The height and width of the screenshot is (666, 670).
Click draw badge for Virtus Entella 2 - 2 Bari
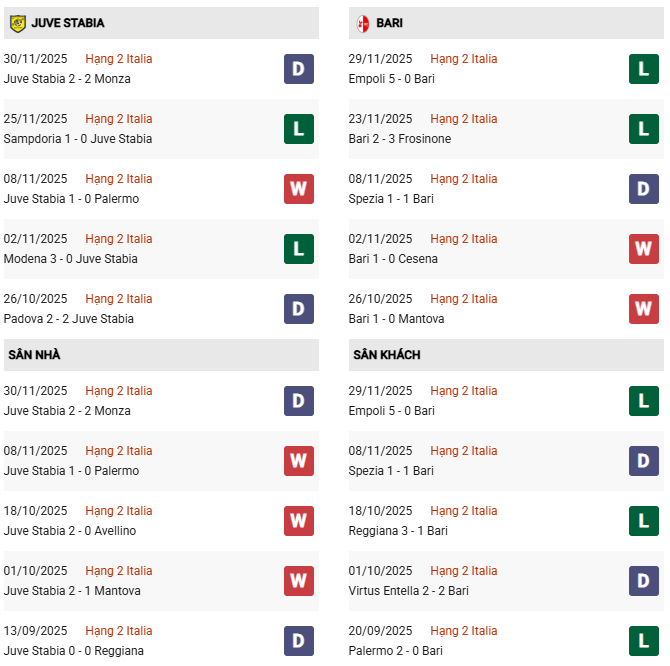[x=643, y=581]
